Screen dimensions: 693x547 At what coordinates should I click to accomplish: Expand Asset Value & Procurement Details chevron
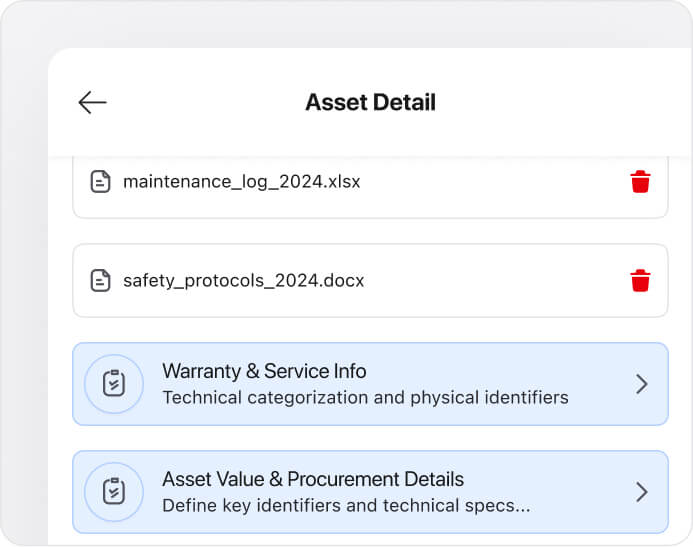[642, 492]
